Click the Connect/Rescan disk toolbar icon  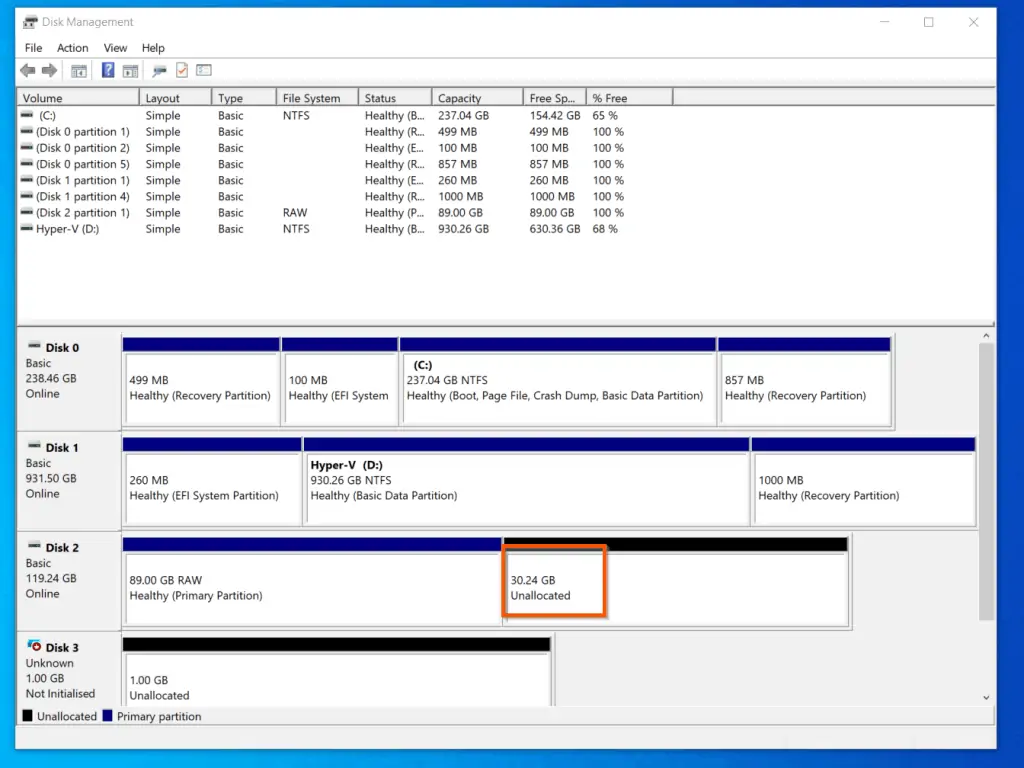click(x=159, y=71)
